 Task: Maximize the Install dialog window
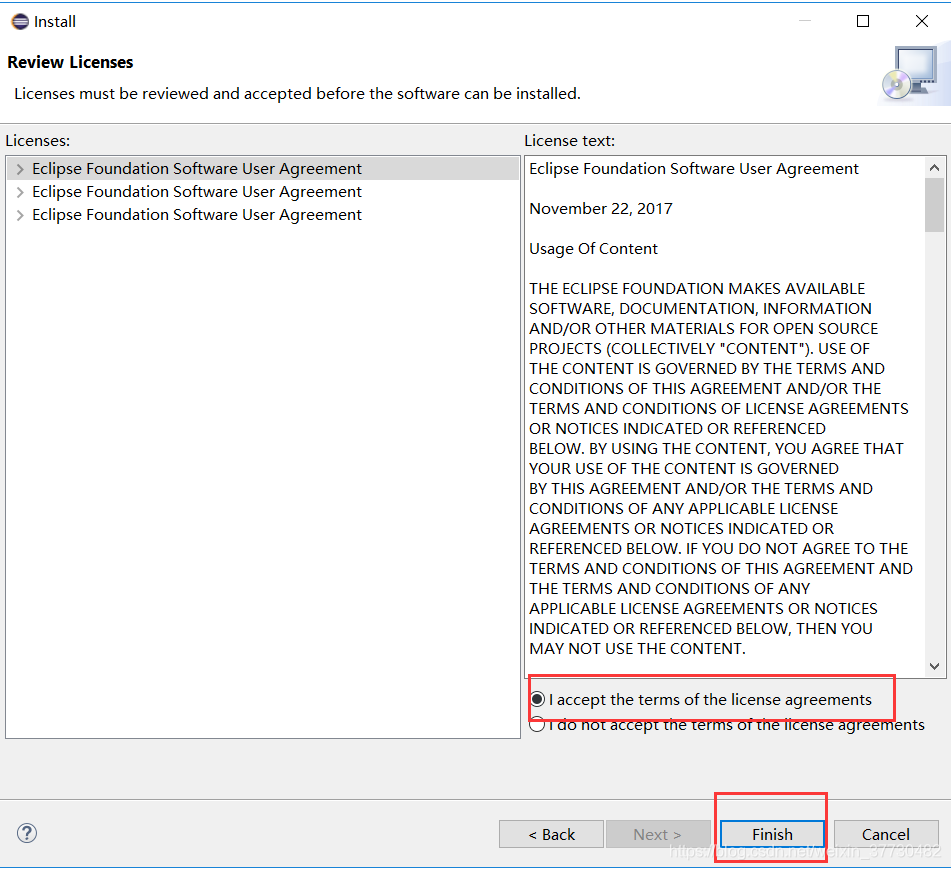tap(862, 21)
